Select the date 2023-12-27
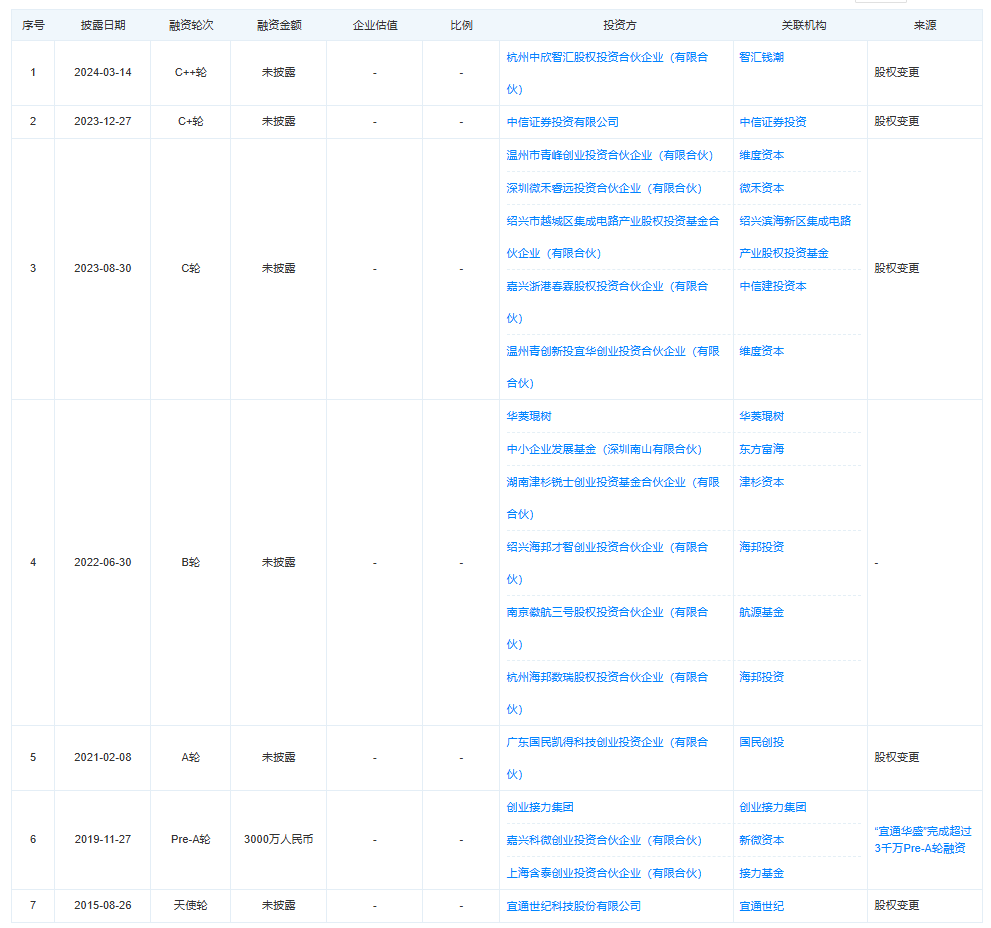 (102, 121)
